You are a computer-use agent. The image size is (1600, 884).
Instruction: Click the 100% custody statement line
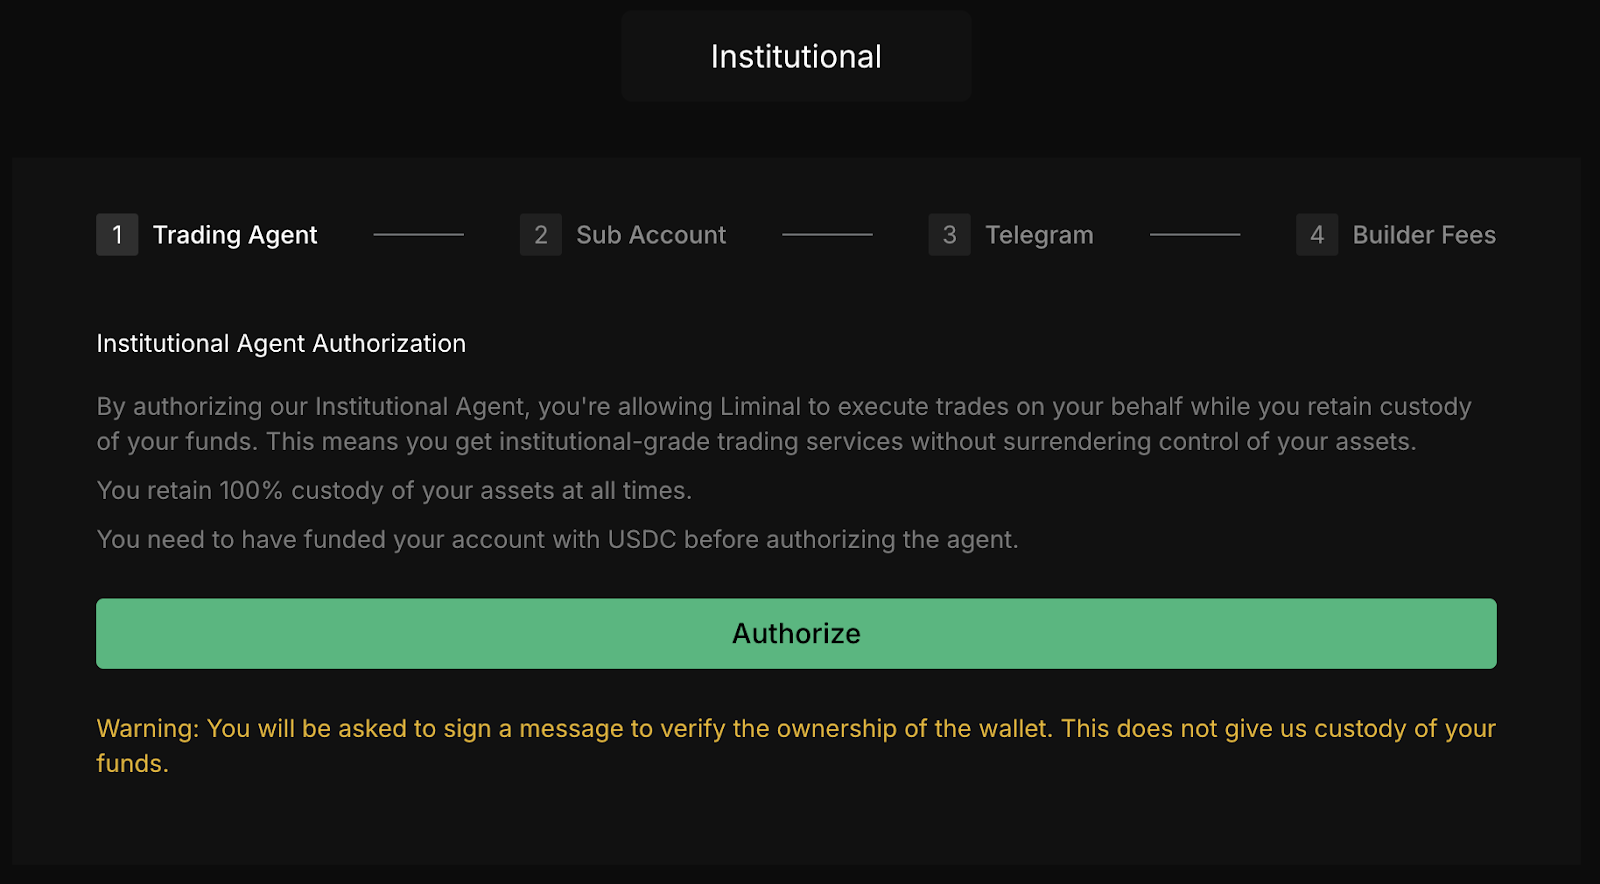[394, 491]
